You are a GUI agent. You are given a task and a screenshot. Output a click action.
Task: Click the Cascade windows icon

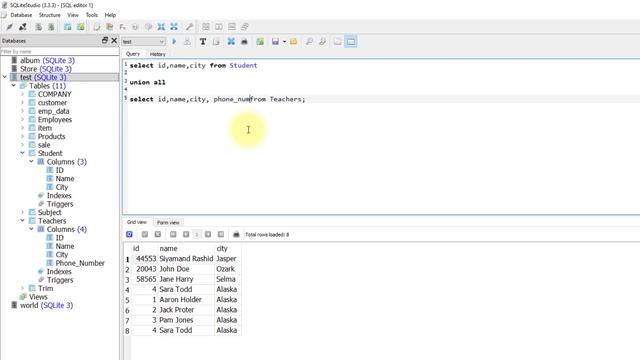click(x=245, y=27)
